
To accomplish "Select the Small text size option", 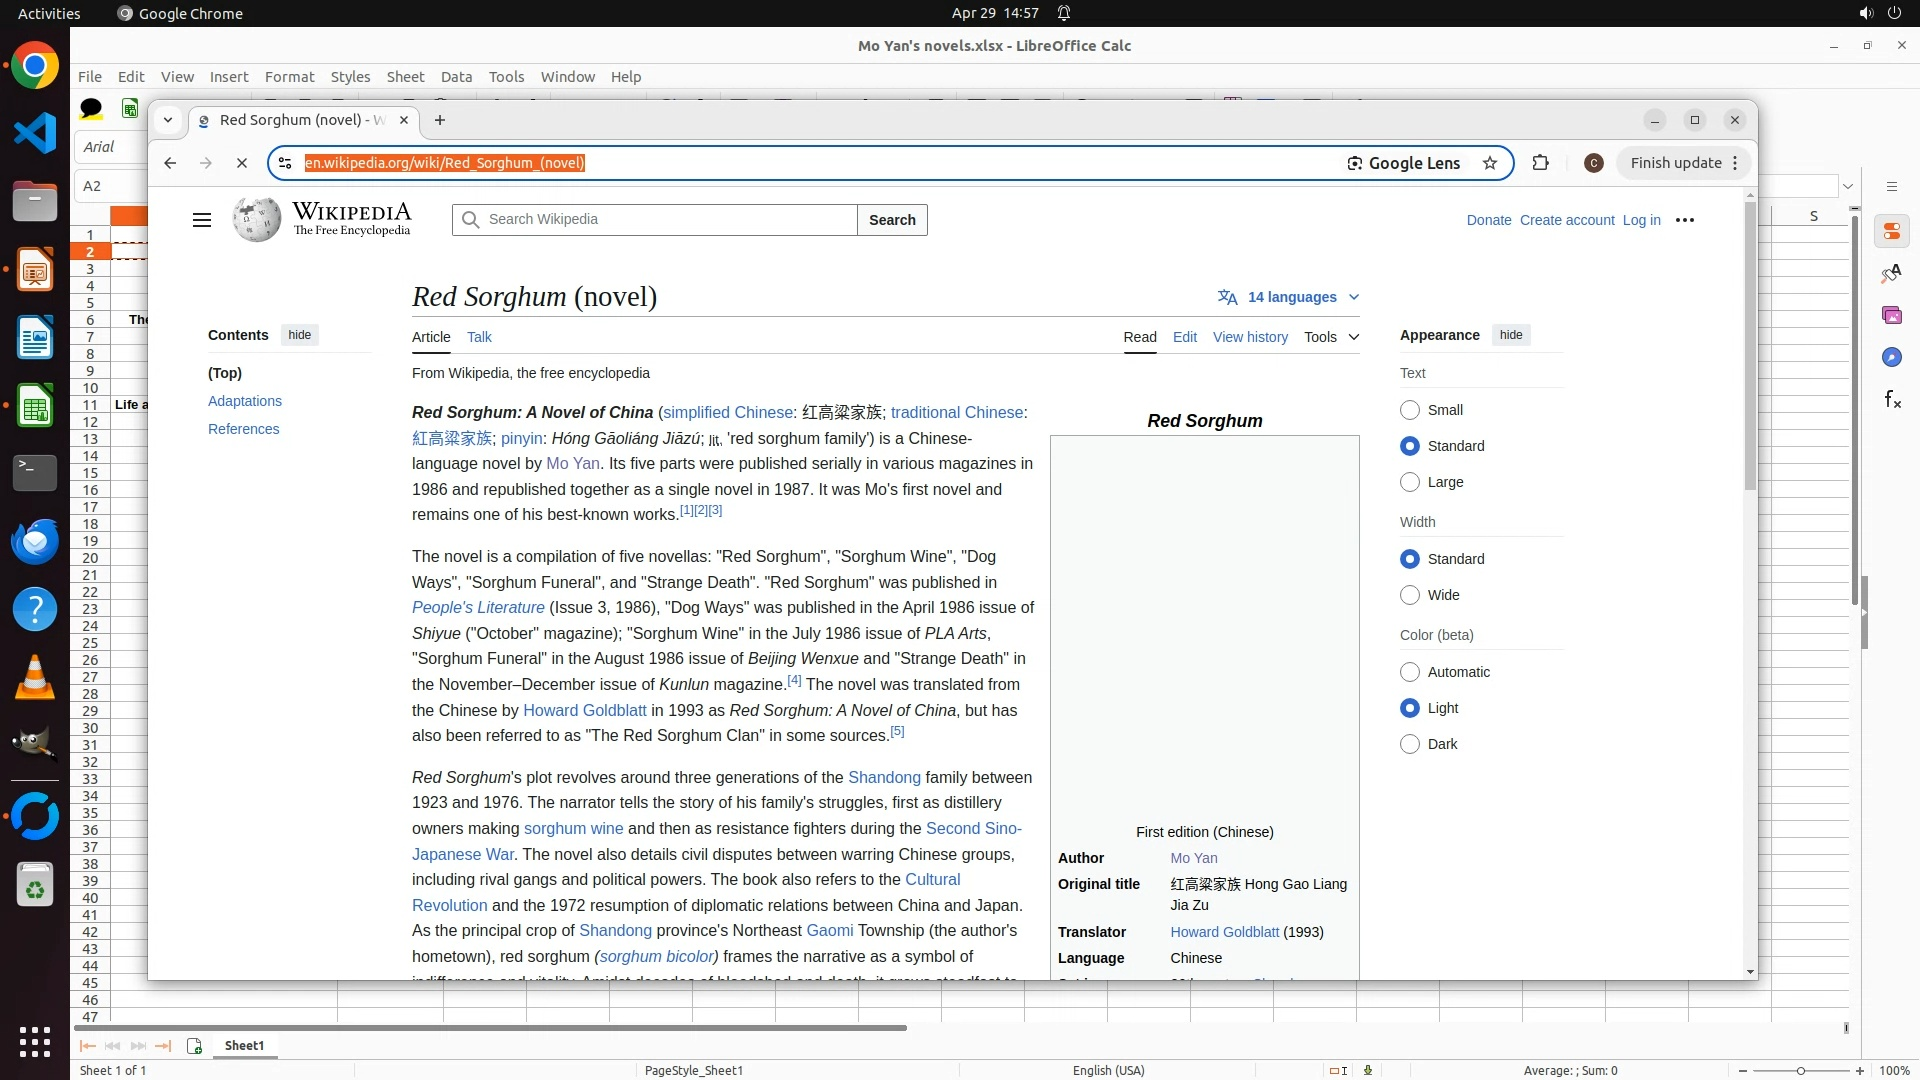I will tap(1410, 410).
